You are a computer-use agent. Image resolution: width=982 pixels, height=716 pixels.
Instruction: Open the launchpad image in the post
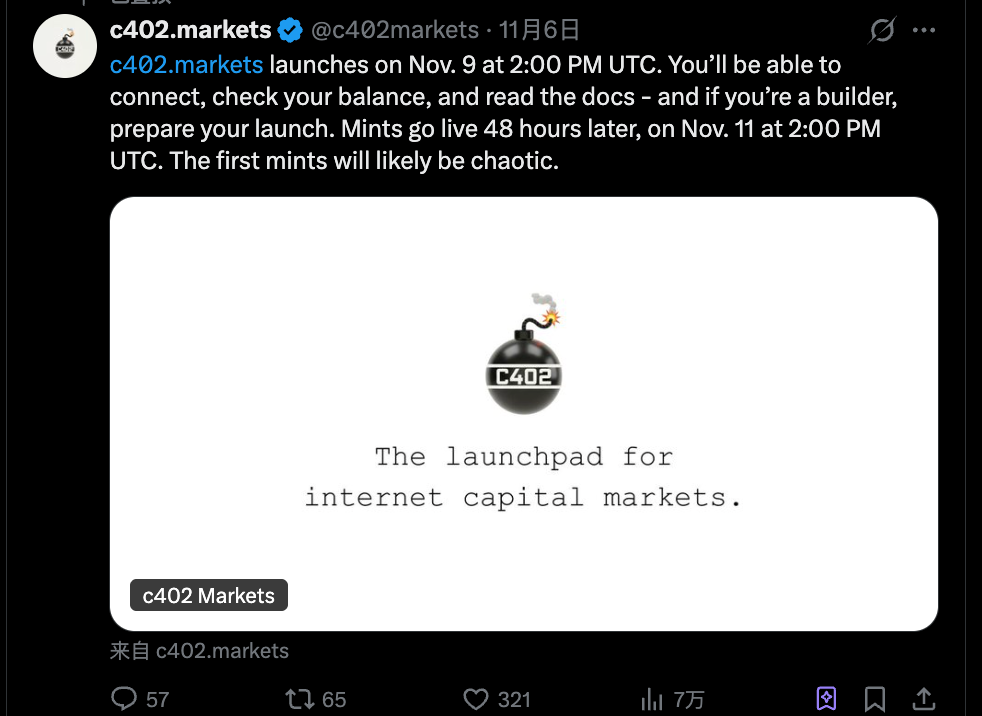pos(524,413)
